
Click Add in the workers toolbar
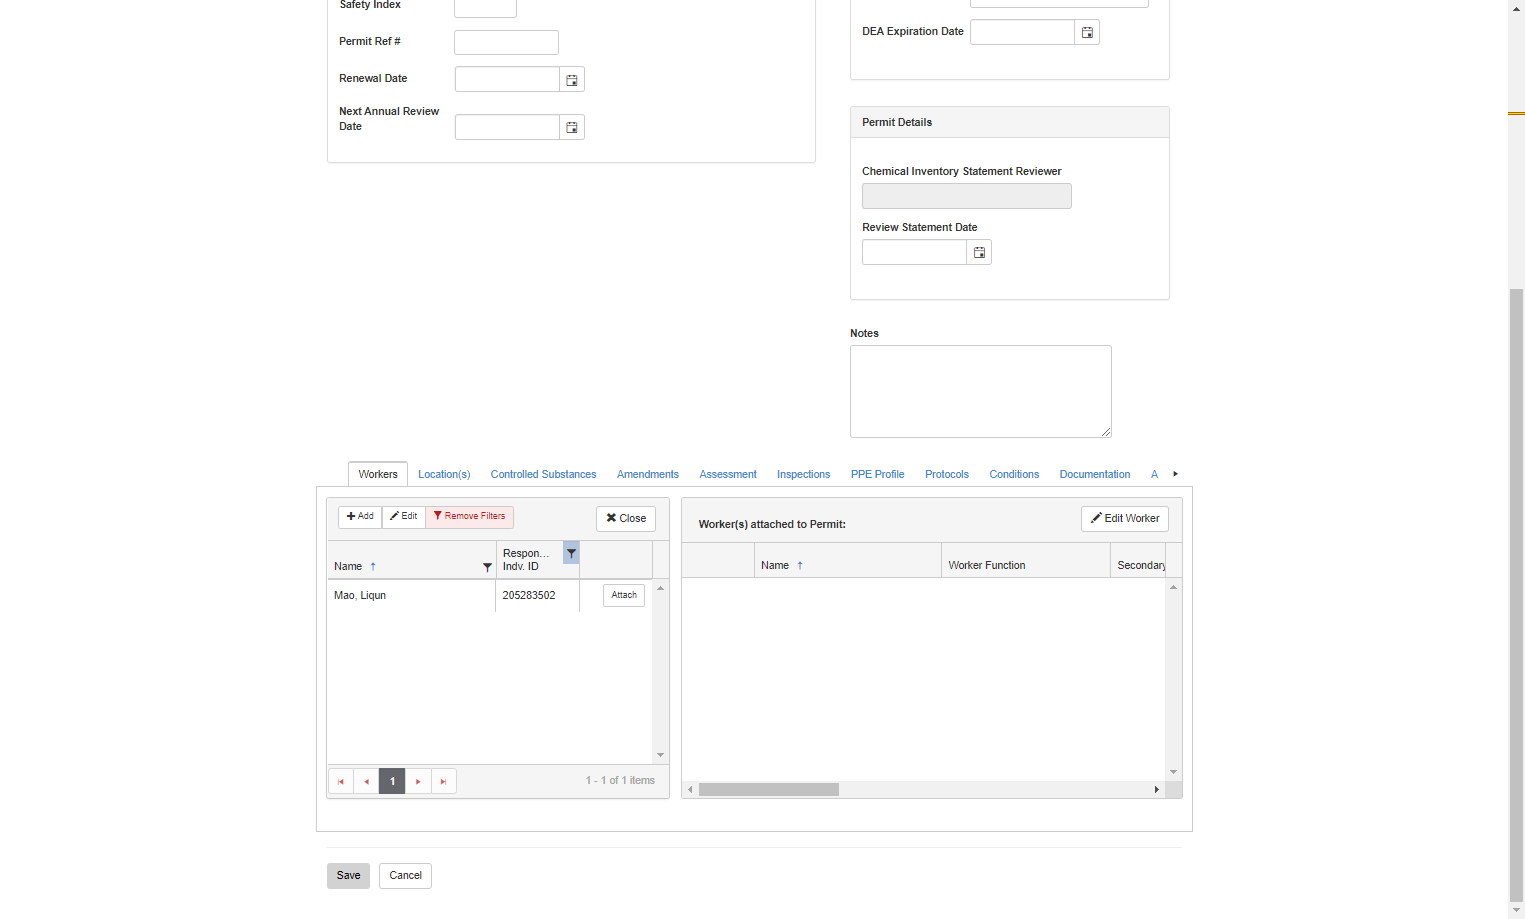coord(360,516)
